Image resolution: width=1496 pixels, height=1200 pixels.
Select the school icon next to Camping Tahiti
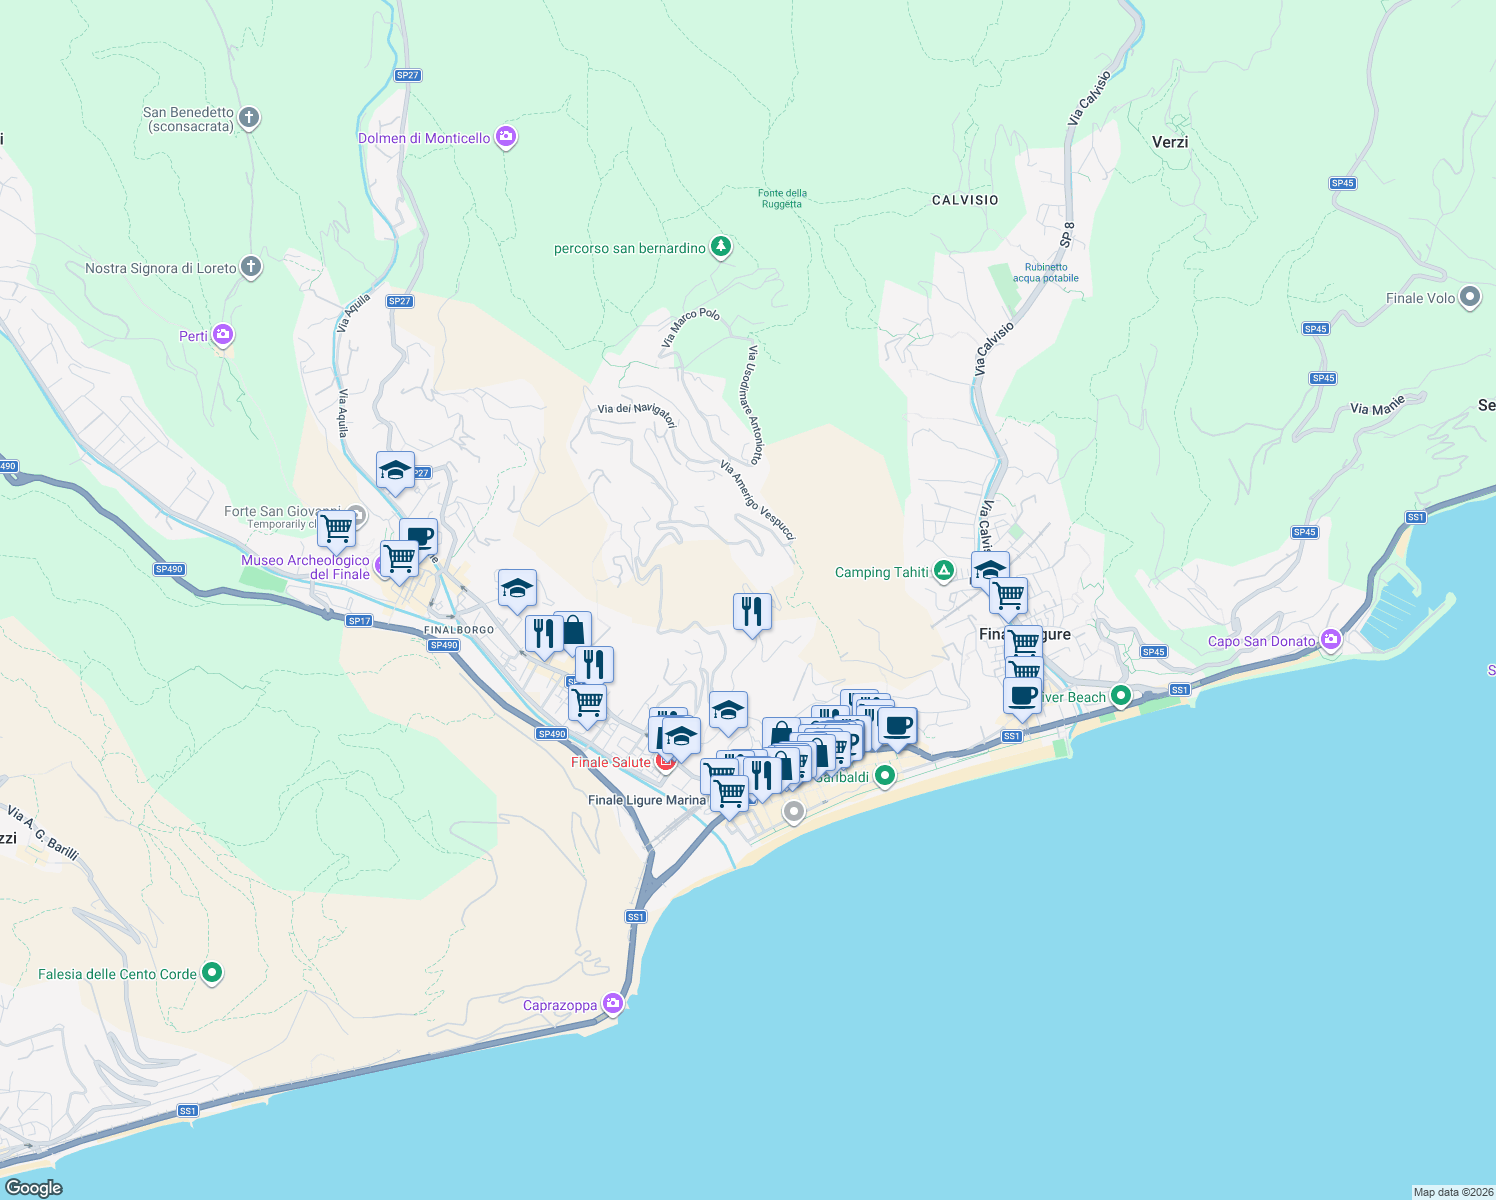[990, 570]
